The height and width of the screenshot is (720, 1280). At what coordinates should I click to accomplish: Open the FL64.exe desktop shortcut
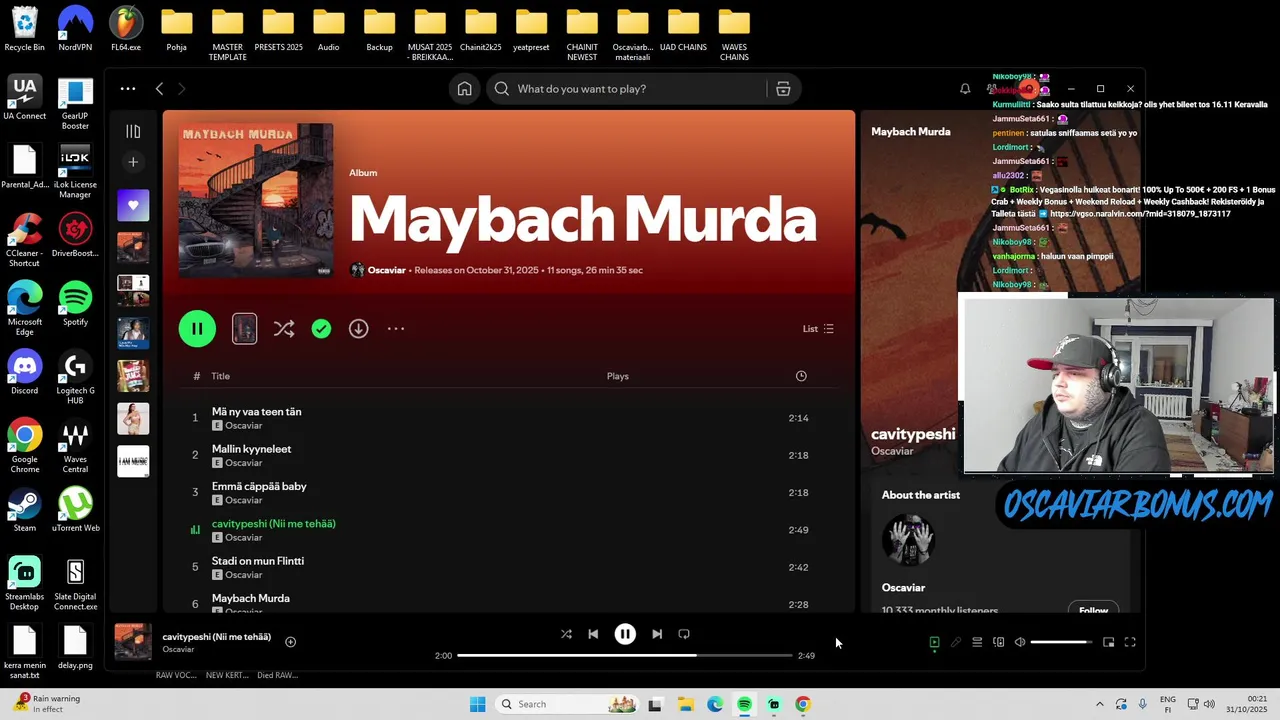pyautogui.click(x=126, y=29)
